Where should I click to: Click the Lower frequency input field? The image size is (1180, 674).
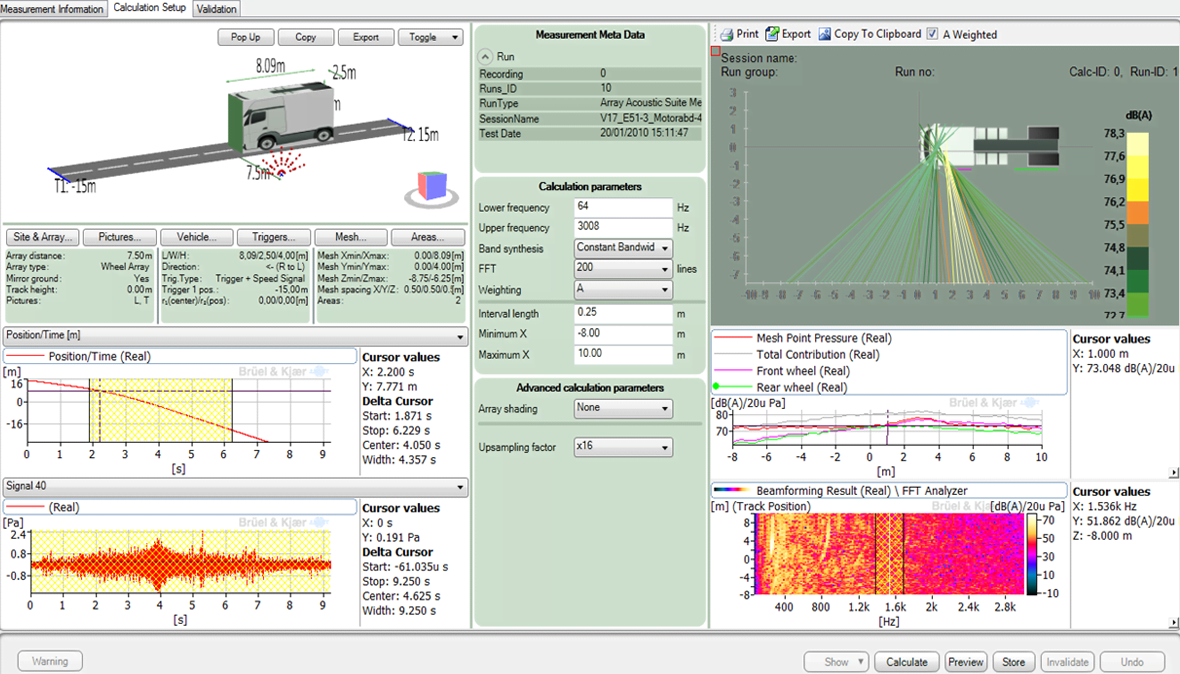coord(623,208)
